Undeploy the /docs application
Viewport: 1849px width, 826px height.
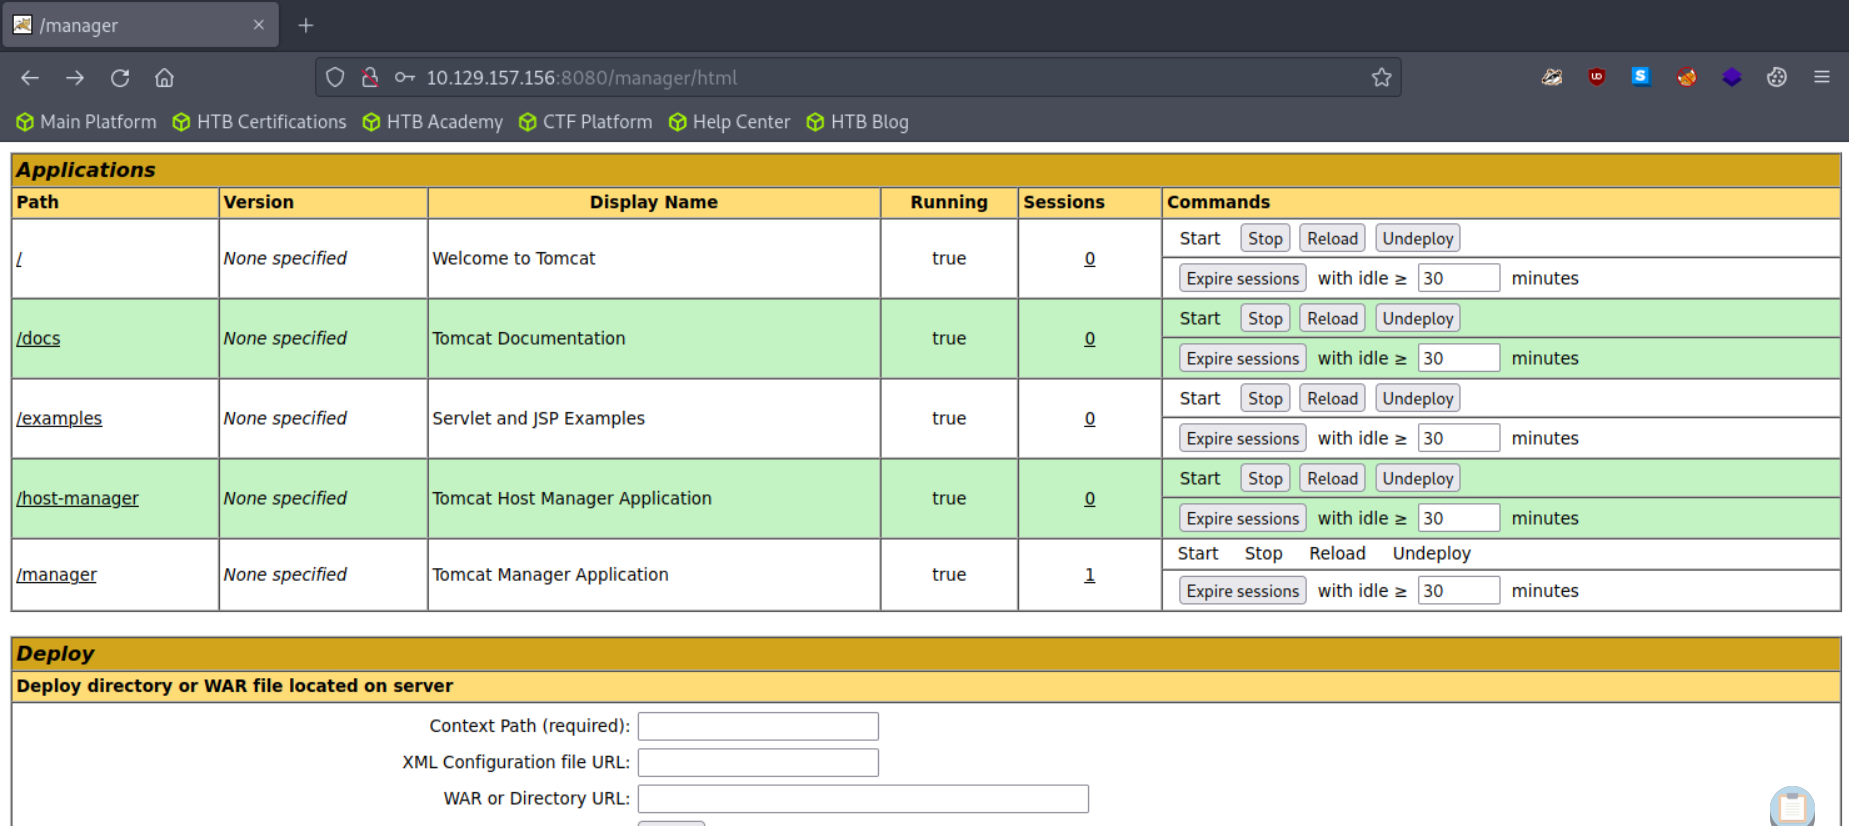(x=1417, y=318)
